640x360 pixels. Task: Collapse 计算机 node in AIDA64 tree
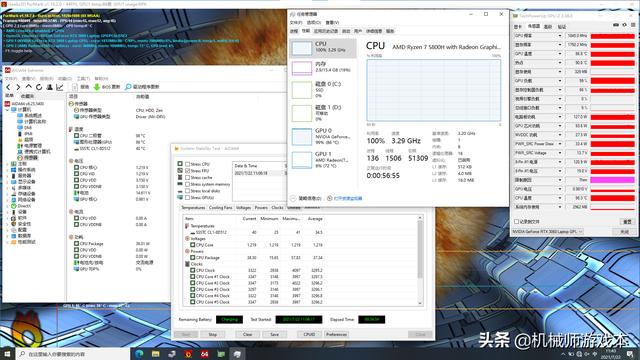coord(7,110)
